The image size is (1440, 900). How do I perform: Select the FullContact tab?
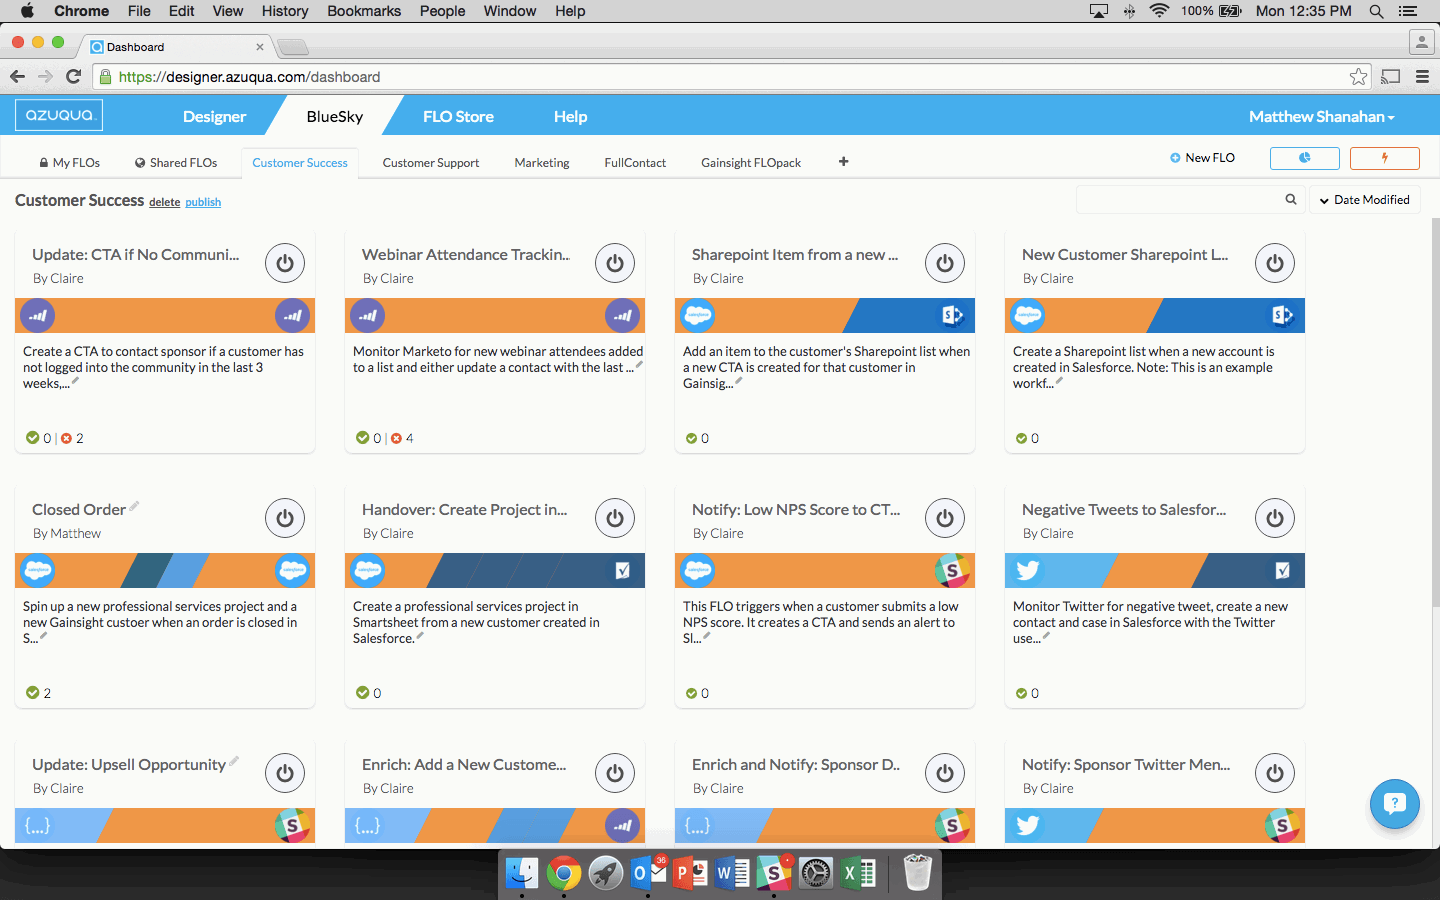point(635,162)
